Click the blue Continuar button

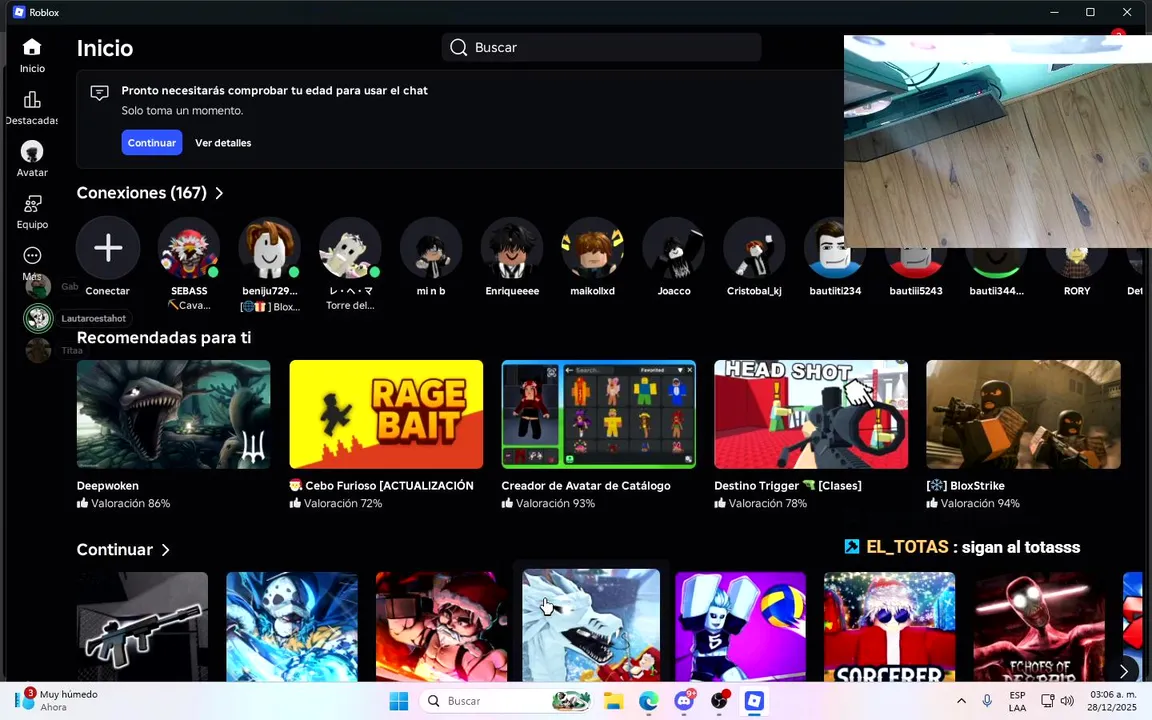point(151,143)
